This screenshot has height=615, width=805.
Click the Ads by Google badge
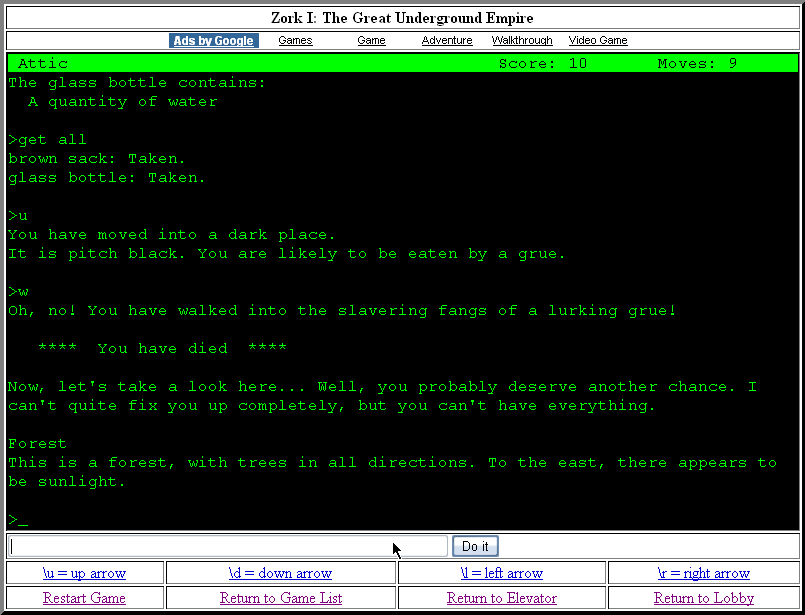[x=213, y=40]
